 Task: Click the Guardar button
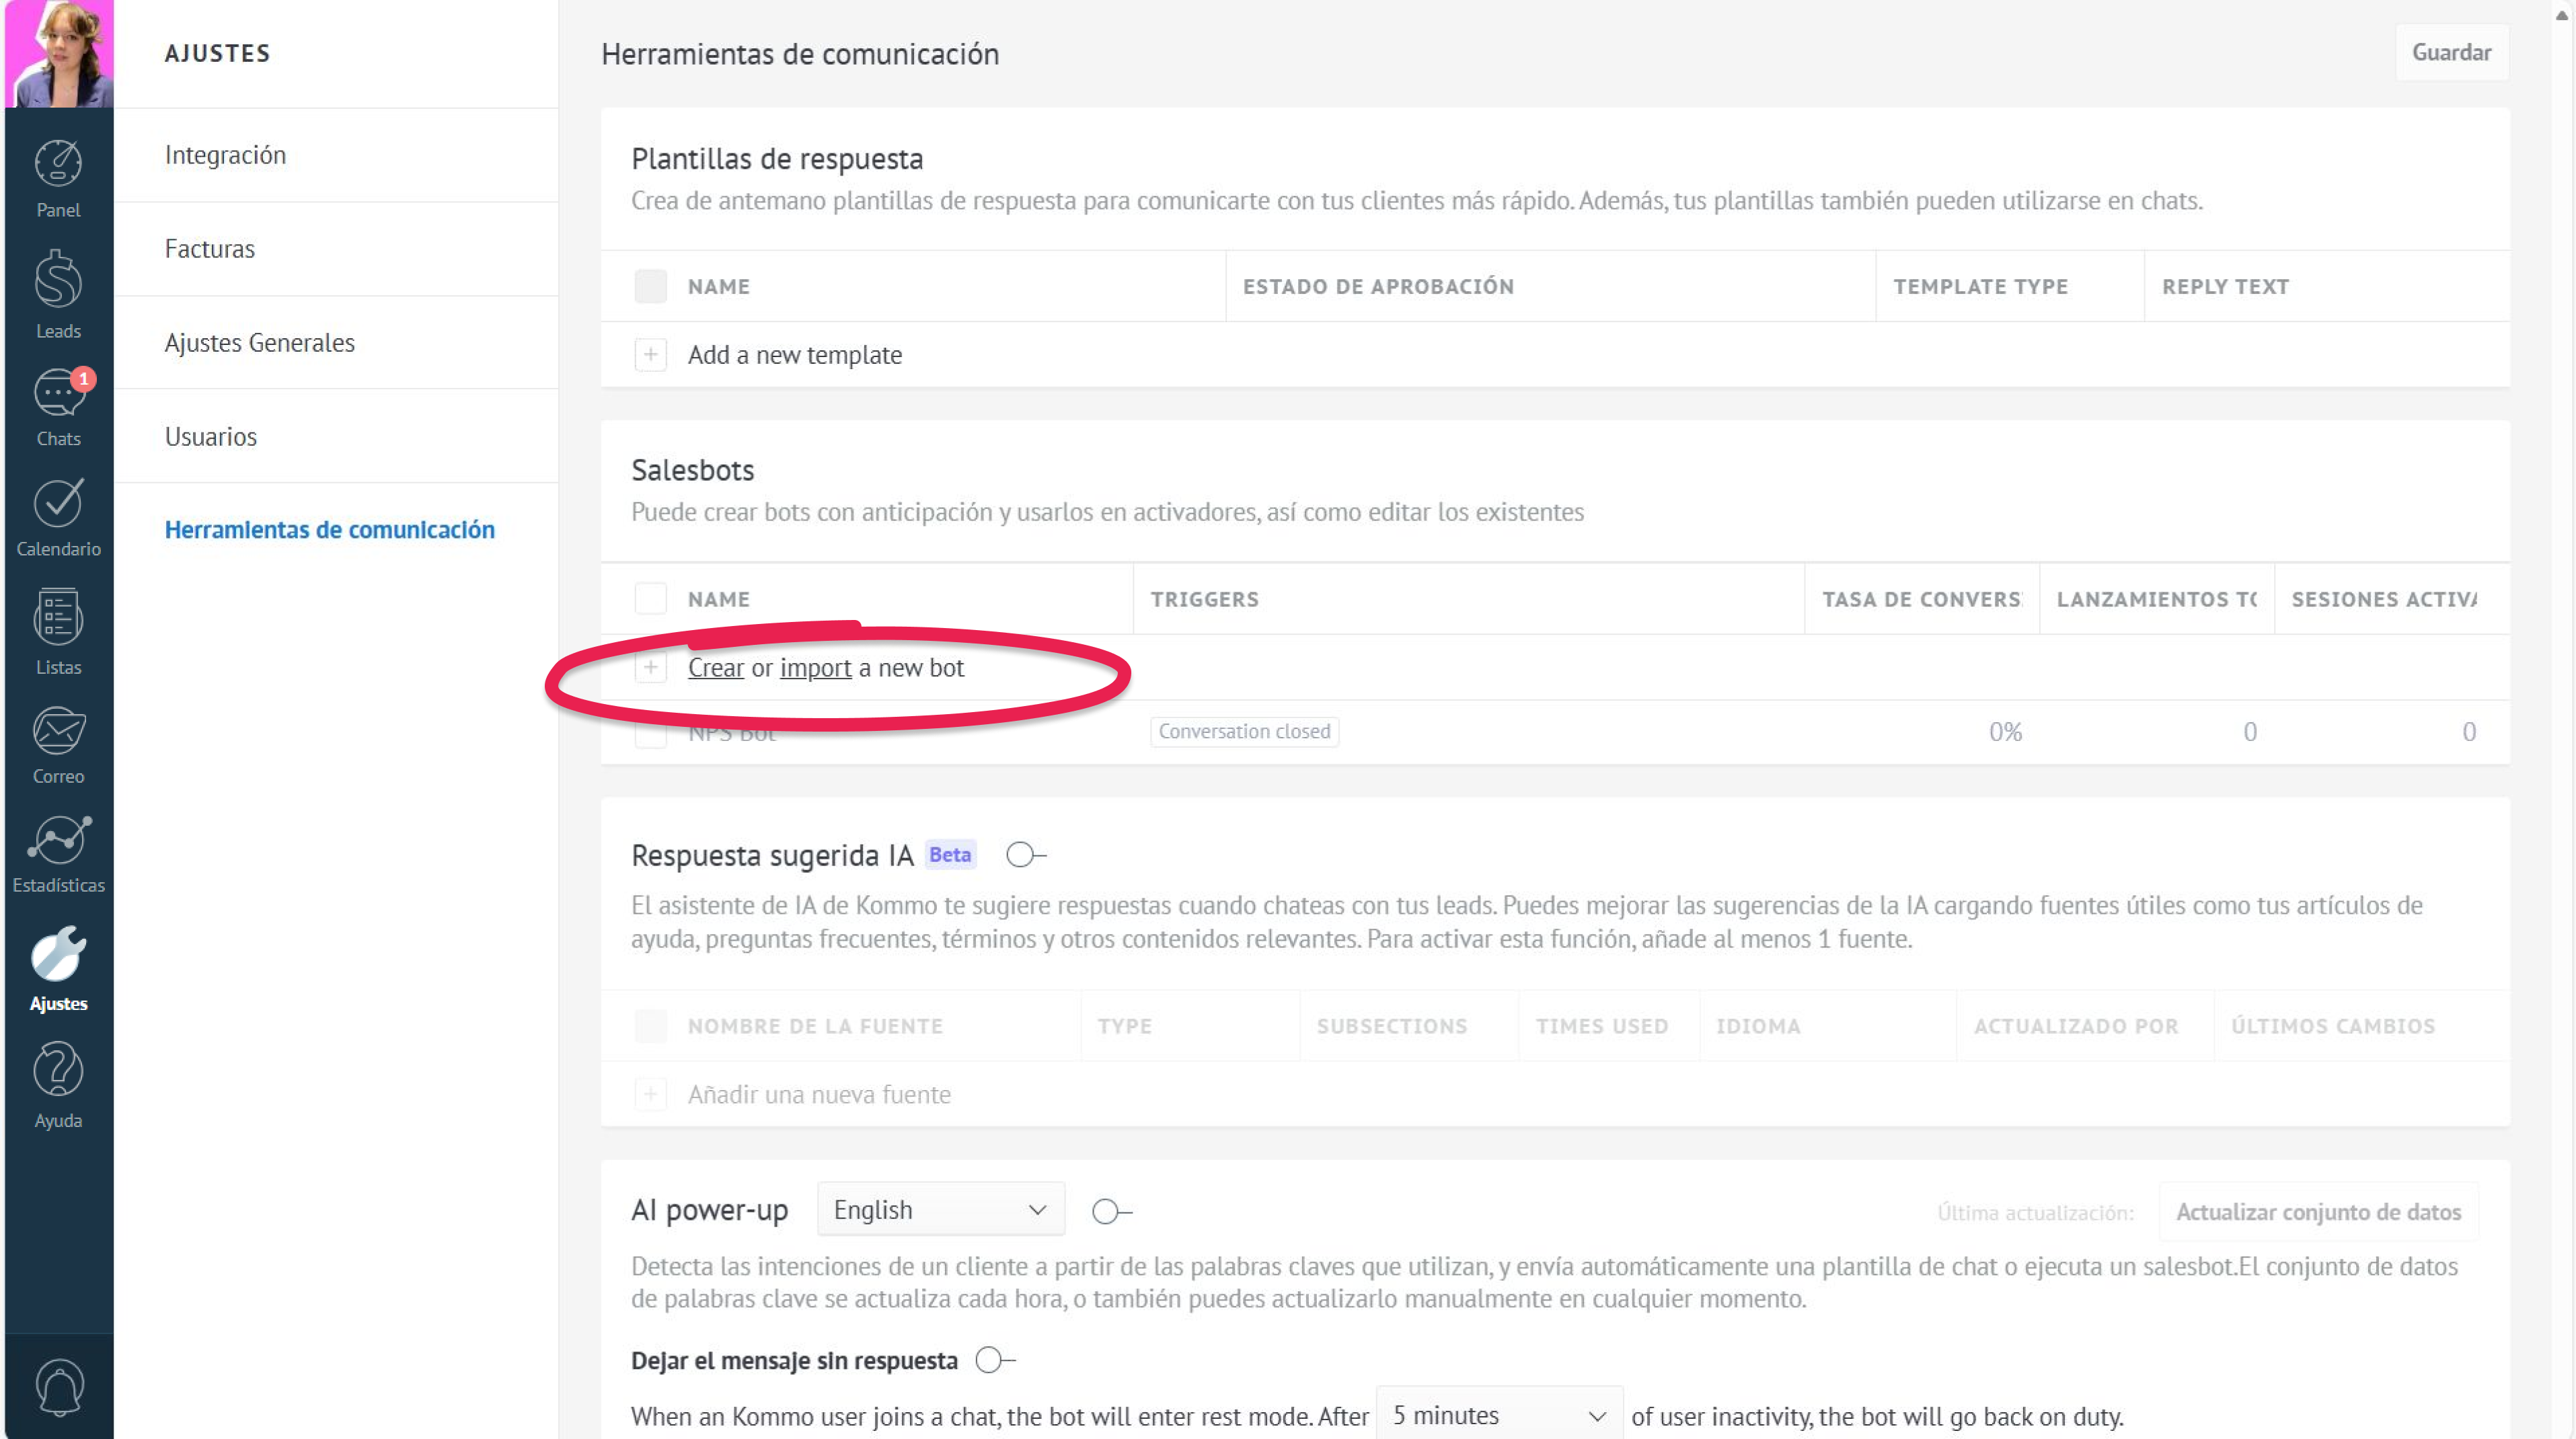[x=2450, y=52]
